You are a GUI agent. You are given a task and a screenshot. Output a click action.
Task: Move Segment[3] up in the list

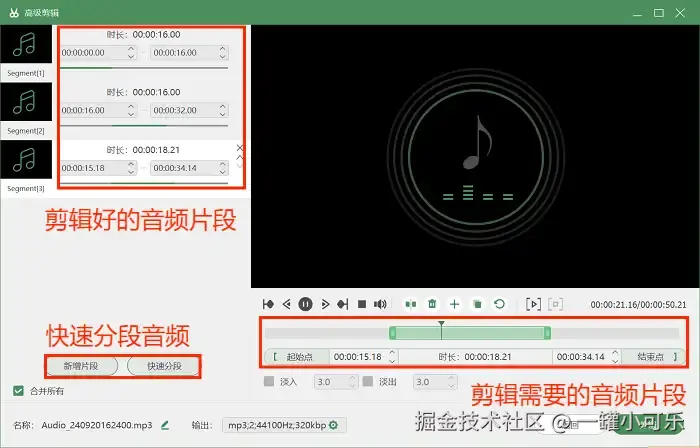point(240,158)
